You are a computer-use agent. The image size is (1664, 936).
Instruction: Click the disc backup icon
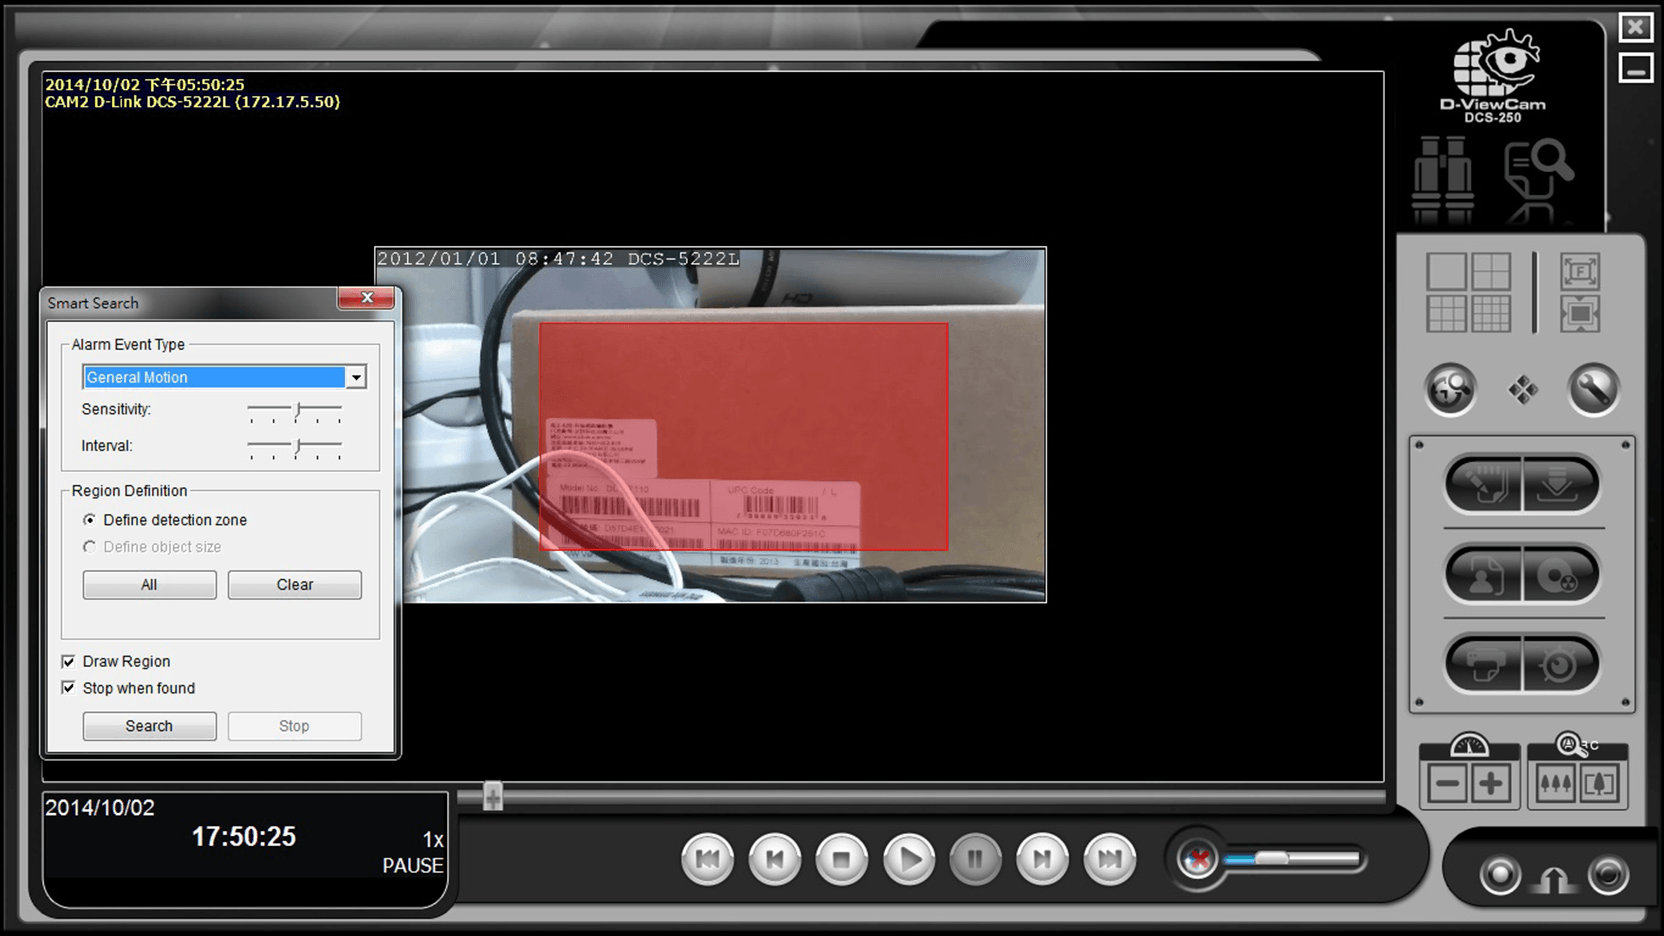[x=1558, y=575]
